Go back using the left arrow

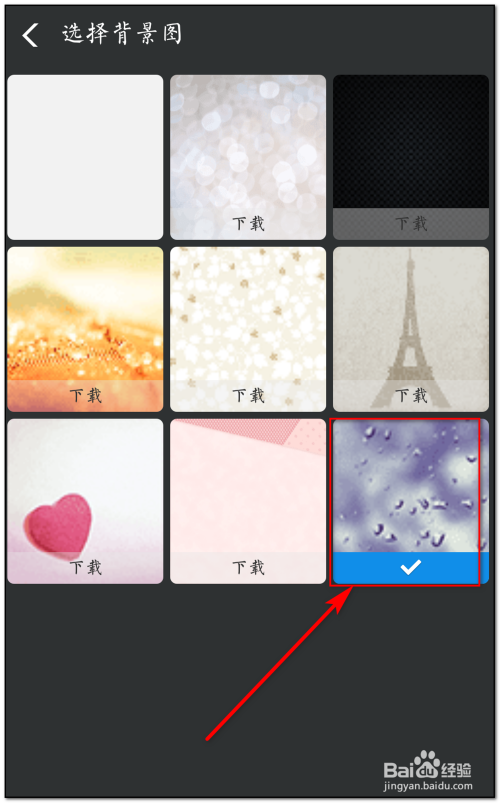click(x=30, y=35)
